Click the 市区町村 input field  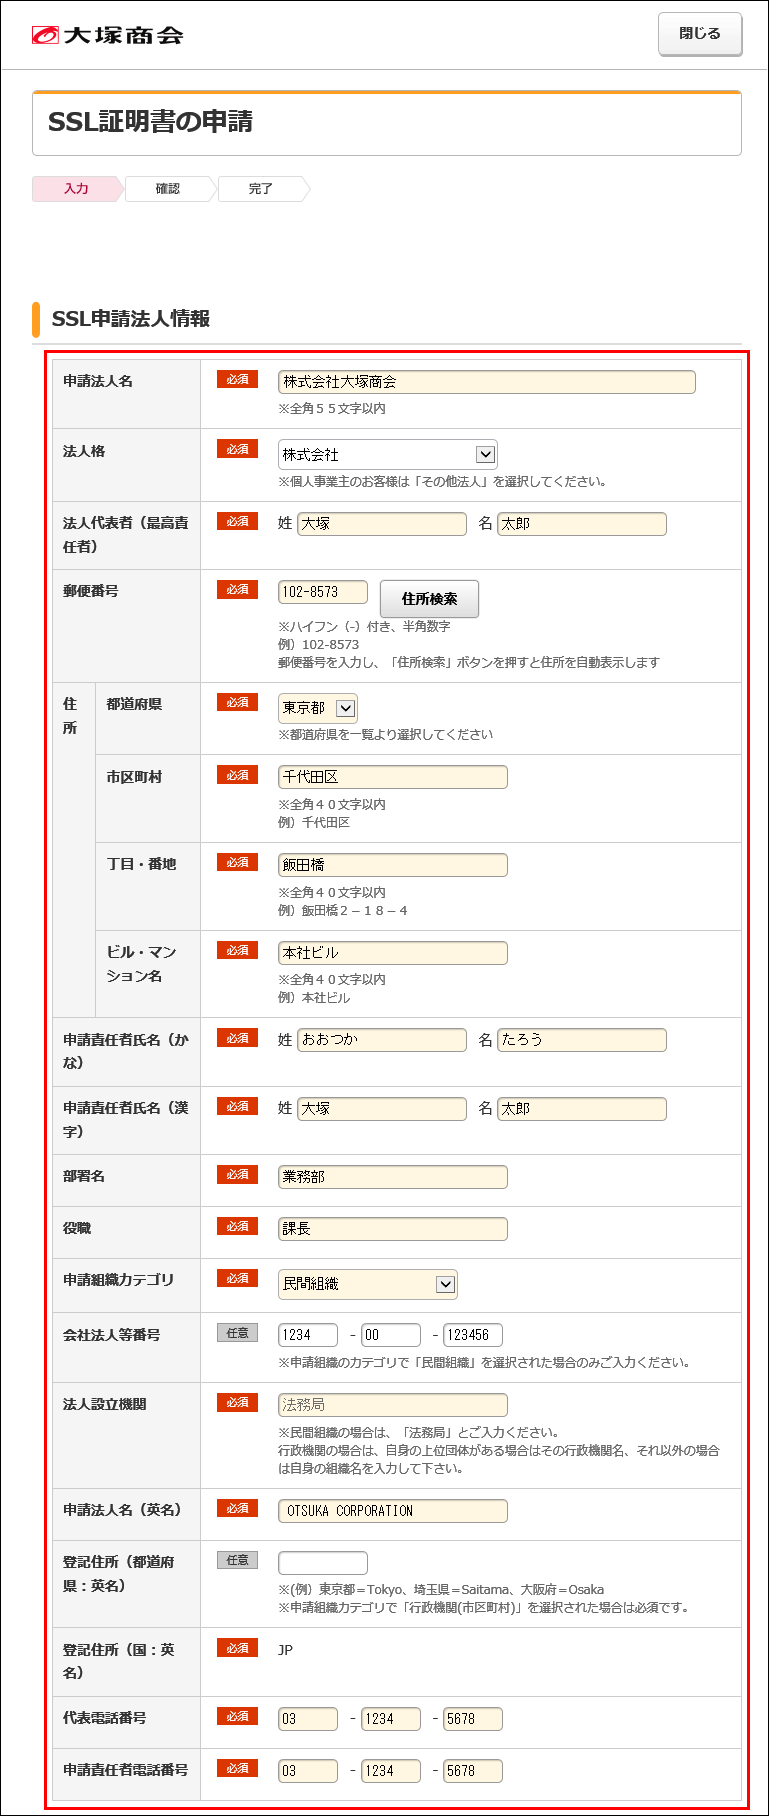pos(393,777)
